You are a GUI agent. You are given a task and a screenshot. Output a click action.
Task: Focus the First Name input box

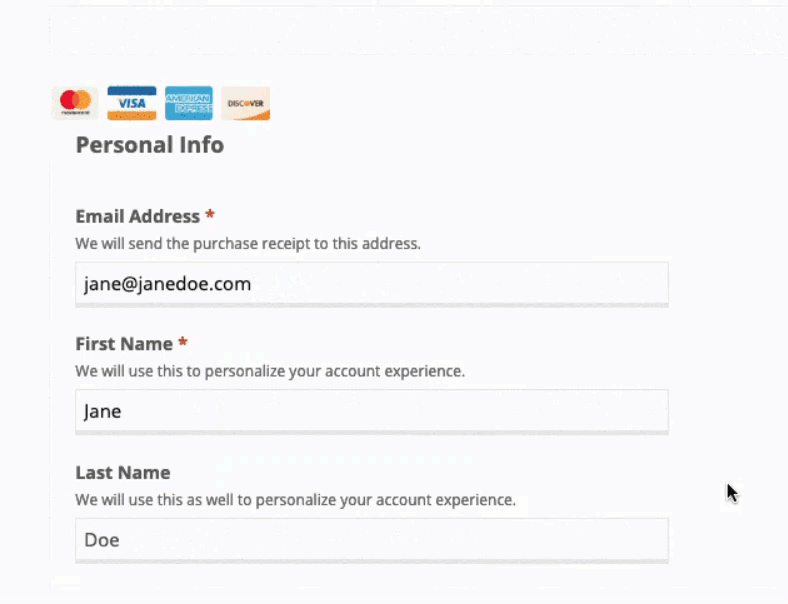(372, 411)
